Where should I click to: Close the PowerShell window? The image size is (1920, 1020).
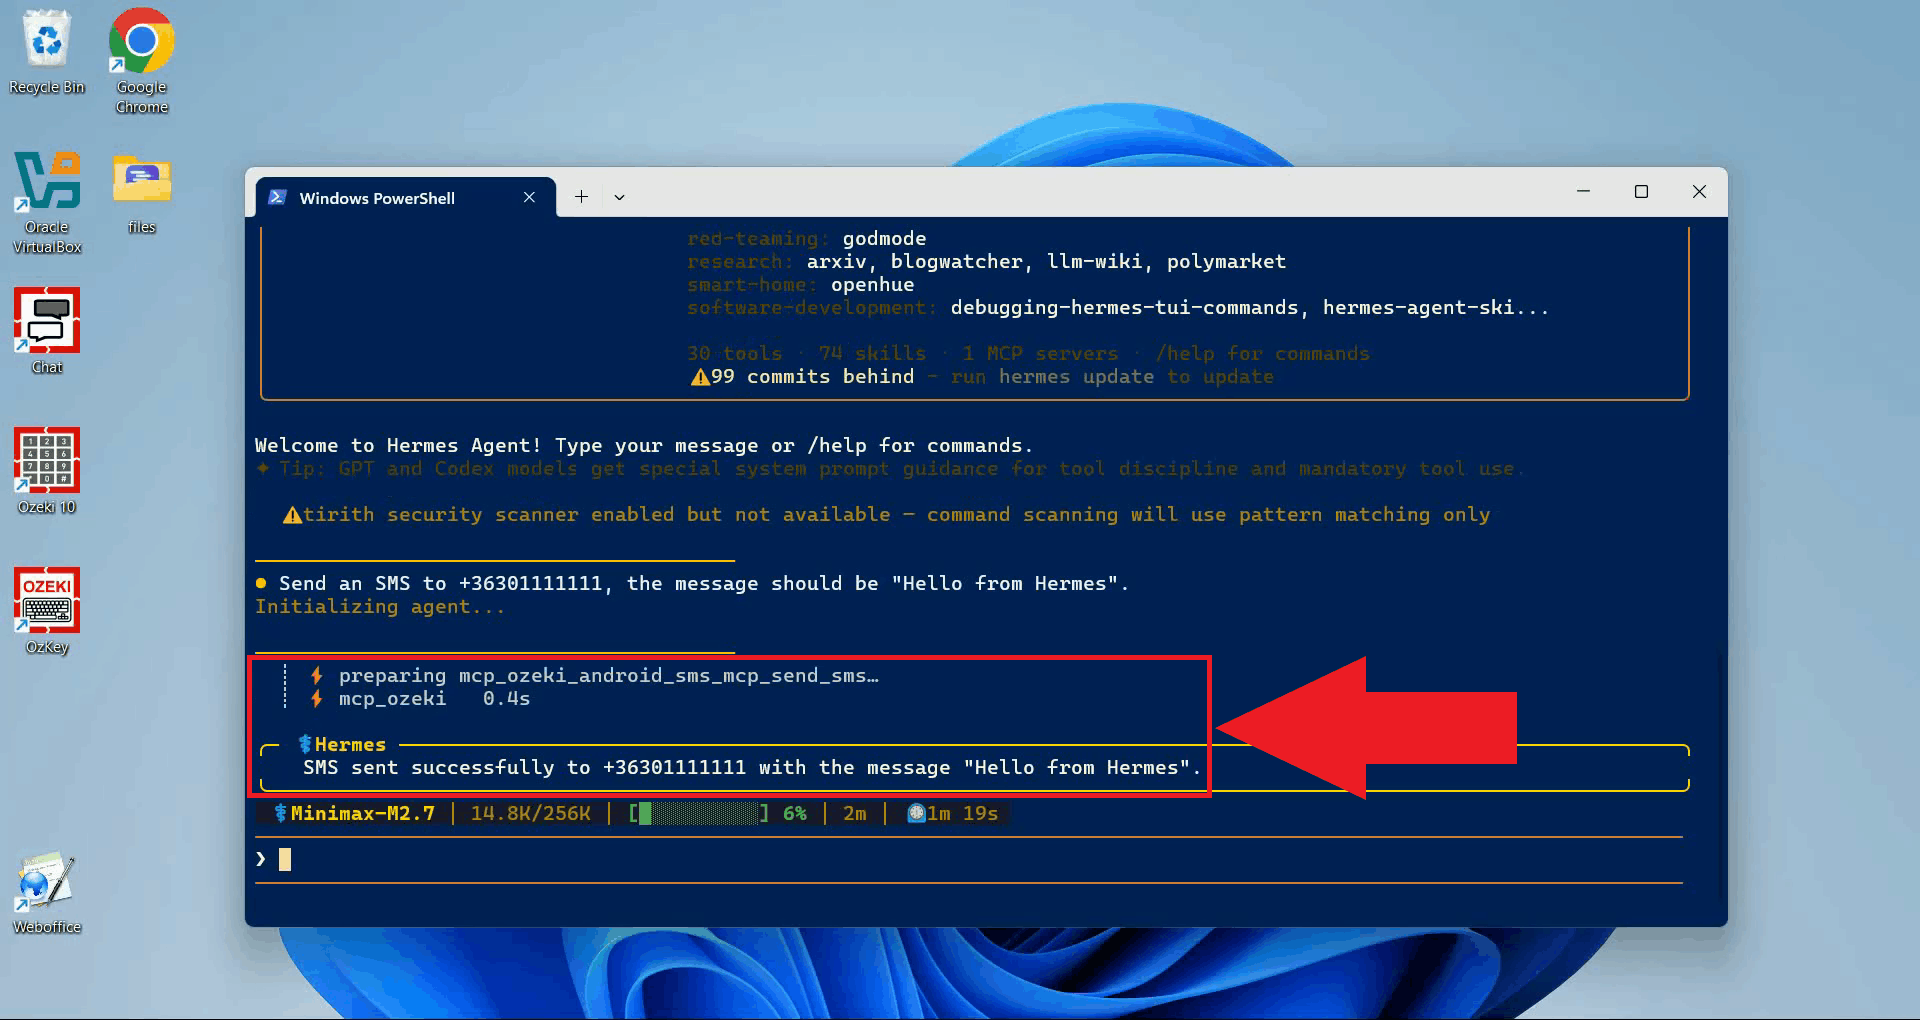pos(1699,191)
